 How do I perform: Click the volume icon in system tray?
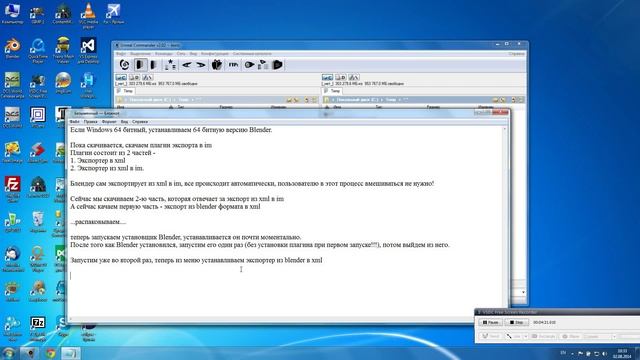point(604,353)
